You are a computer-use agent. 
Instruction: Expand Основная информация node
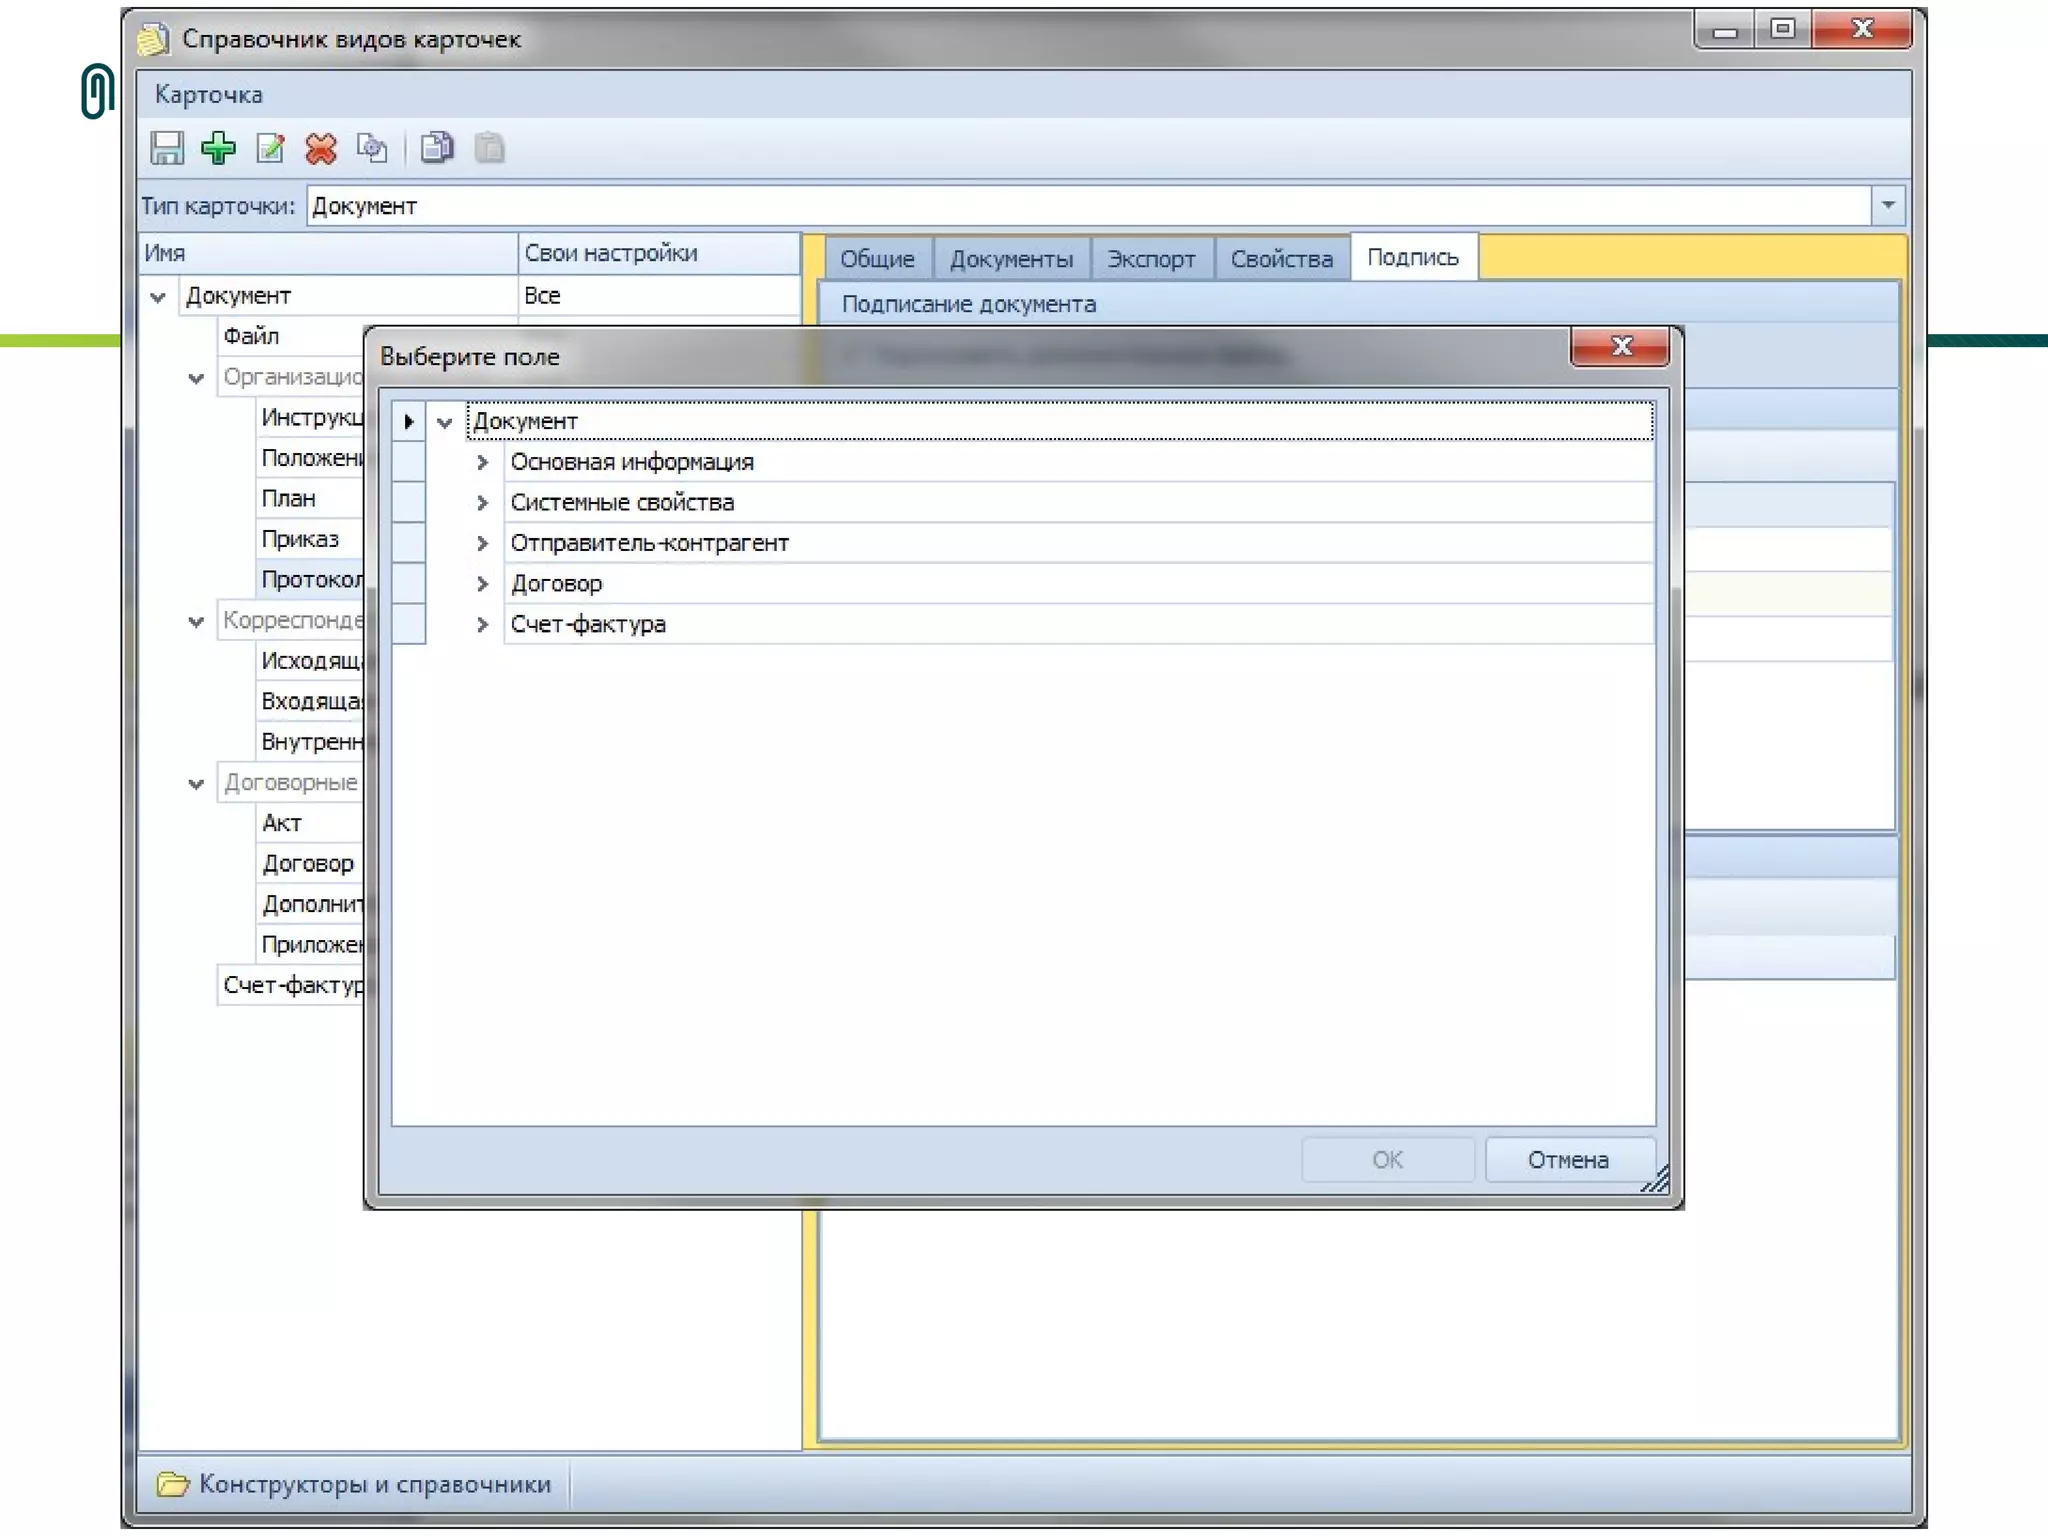pyautogui.click(x=482, y=462)
